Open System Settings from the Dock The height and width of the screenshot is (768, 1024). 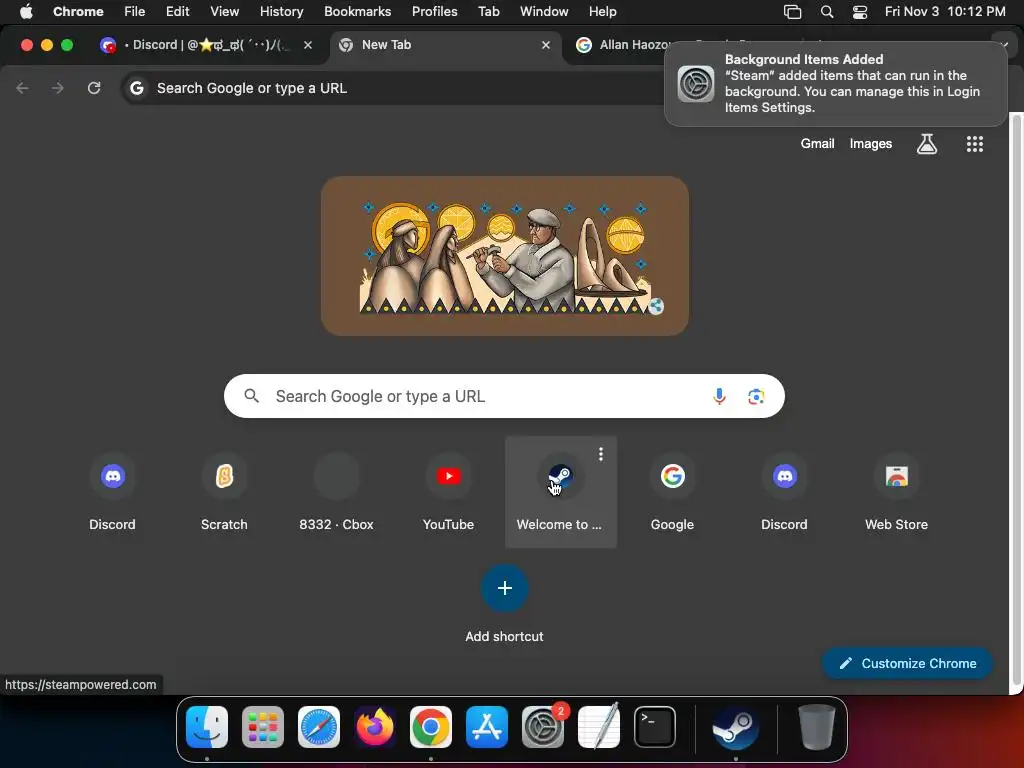[543, 727]
